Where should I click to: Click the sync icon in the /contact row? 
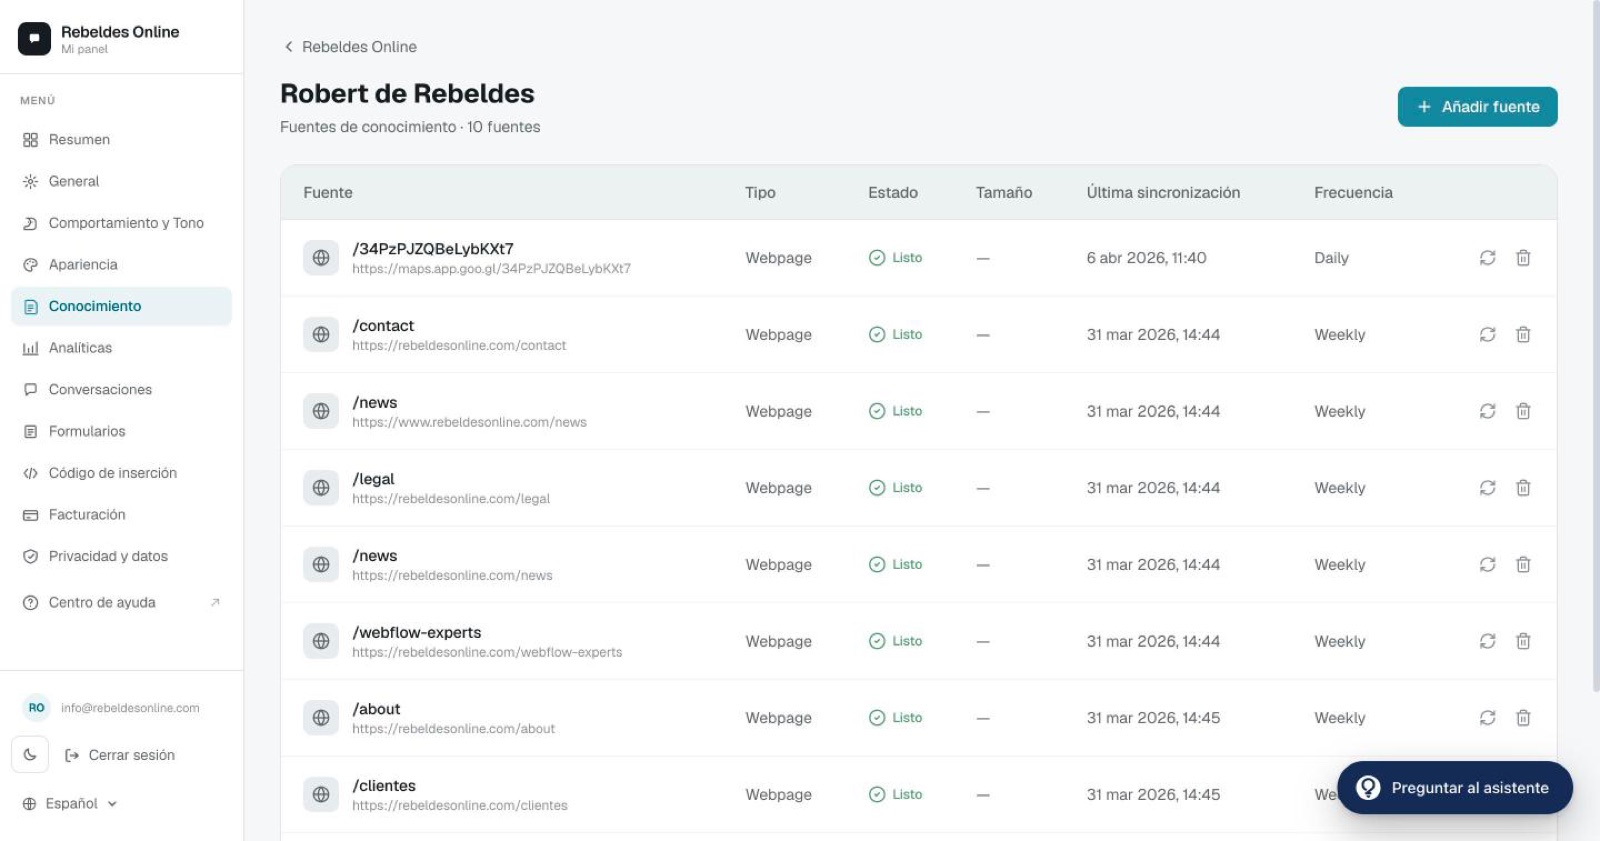1487,334
